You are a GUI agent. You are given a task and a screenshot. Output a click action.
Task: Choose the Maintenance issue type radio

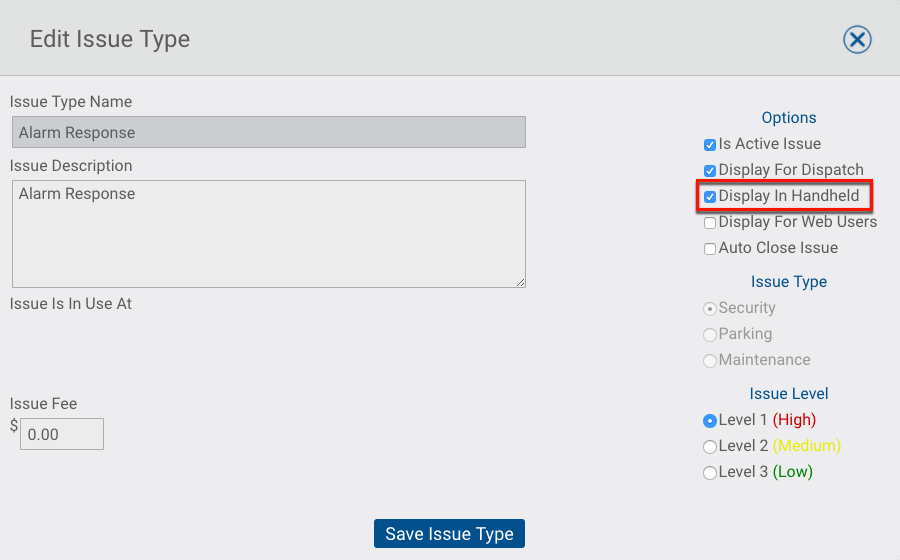[710, 360]
